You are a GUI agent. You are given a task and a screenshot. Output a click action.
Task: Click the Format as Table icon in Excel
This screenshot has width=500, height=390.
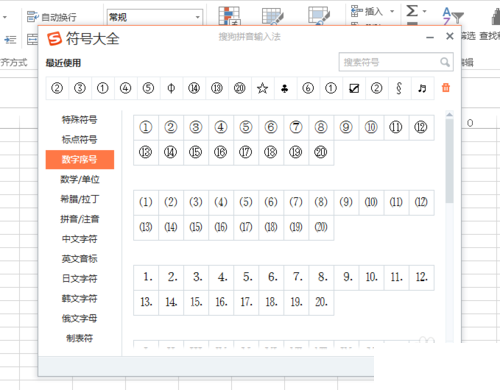273,16
